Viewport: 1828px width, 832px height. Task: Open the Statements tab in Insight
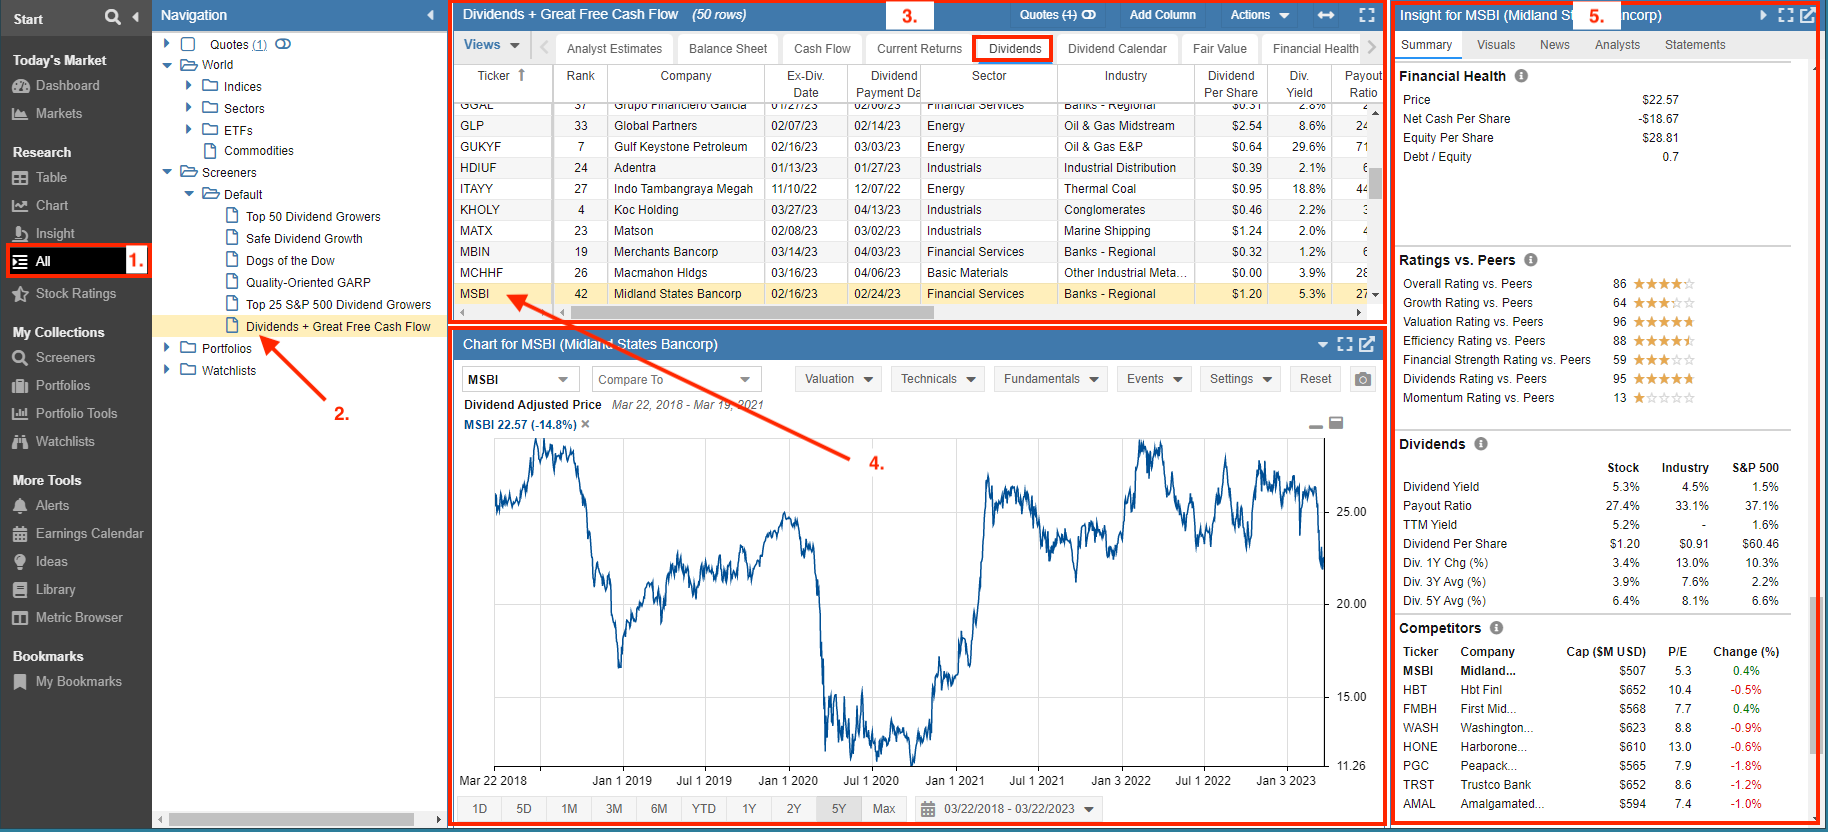(x=1695, y=45)
